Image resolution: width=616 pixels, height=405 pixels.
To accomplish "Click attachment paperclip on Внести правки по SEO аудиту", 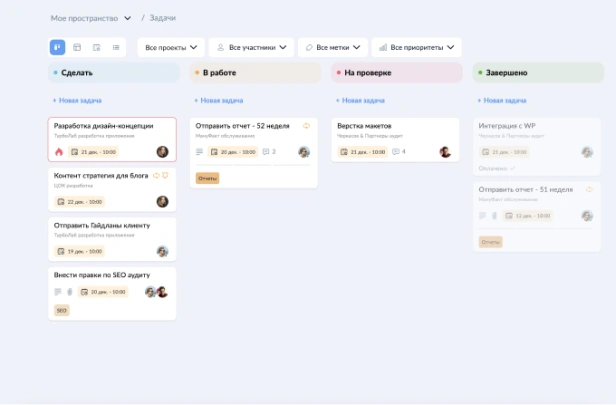I will [70, 292].
